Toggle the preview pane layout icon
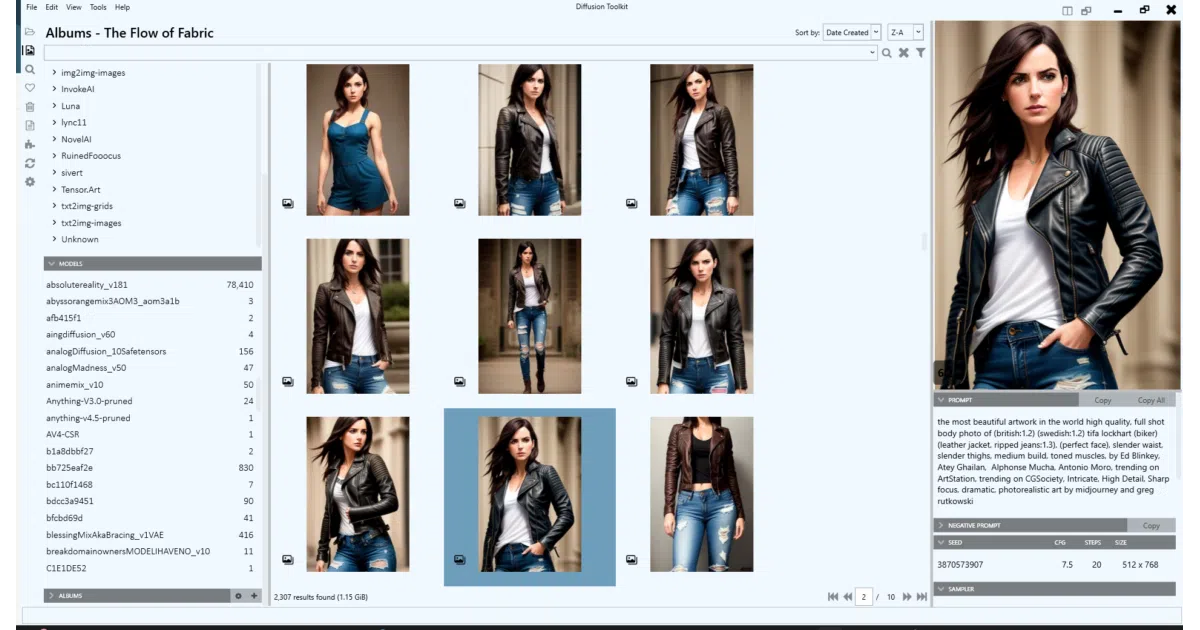This screenshot has height=630, width=1200. click(1068, 10)
